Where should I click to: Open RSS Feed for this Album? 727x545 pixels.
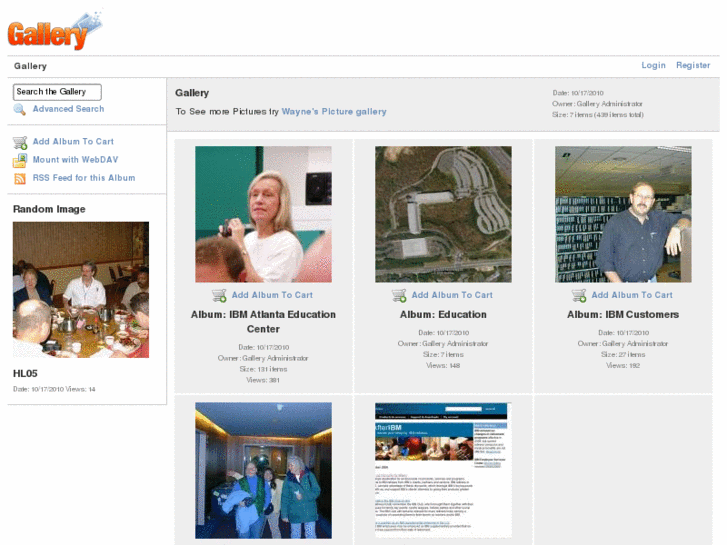84,178
